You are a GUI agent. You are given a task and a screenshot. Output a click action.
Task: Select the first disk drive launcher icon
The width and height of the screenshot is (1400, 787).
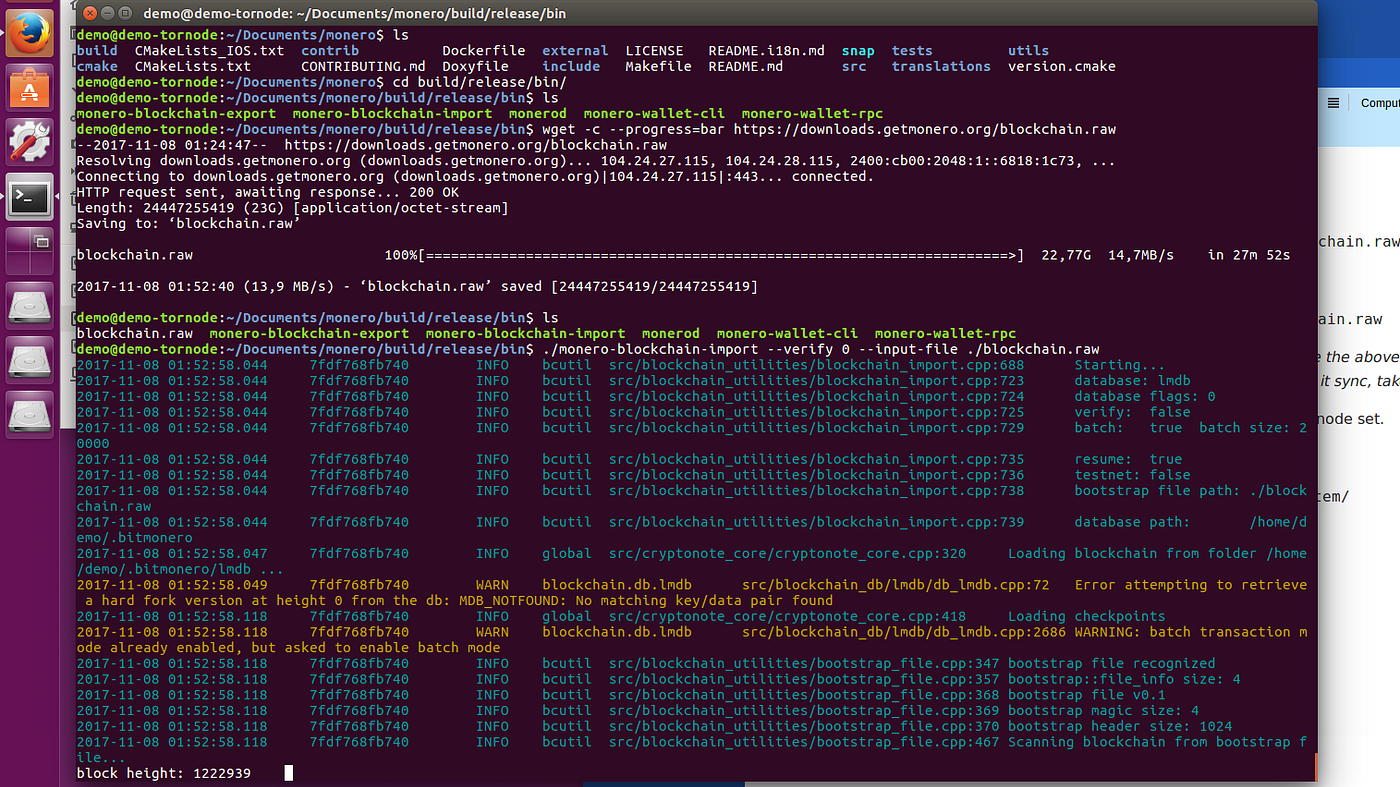(x=29, y=305)
